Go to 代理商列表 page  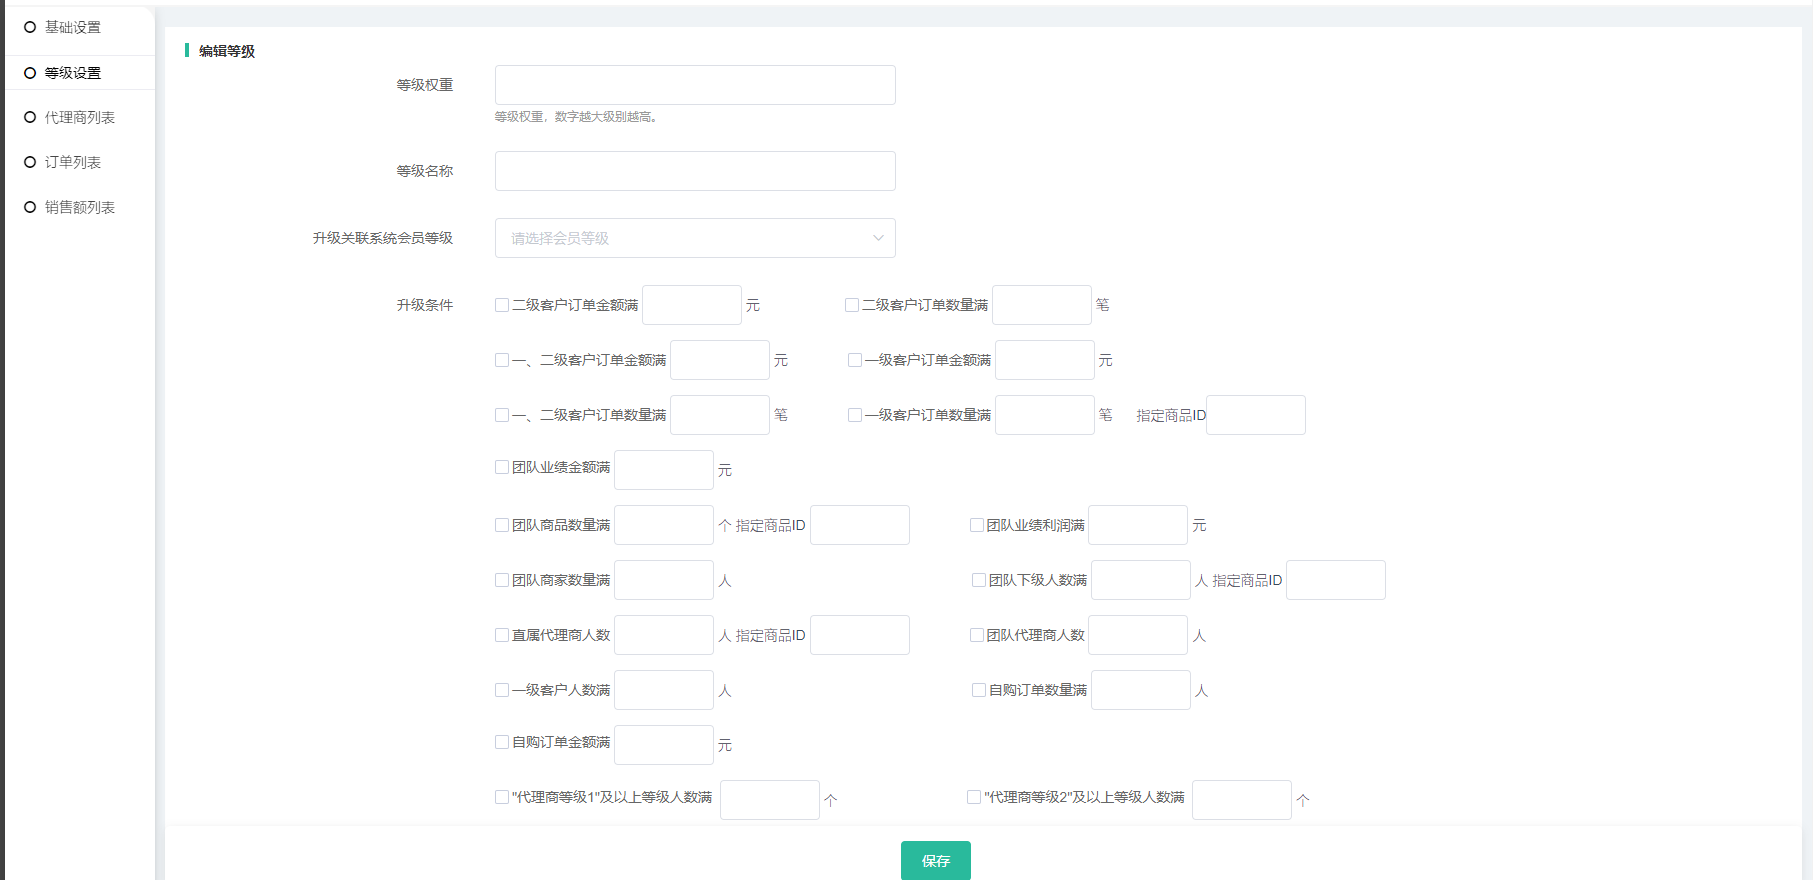click(79, 118)
